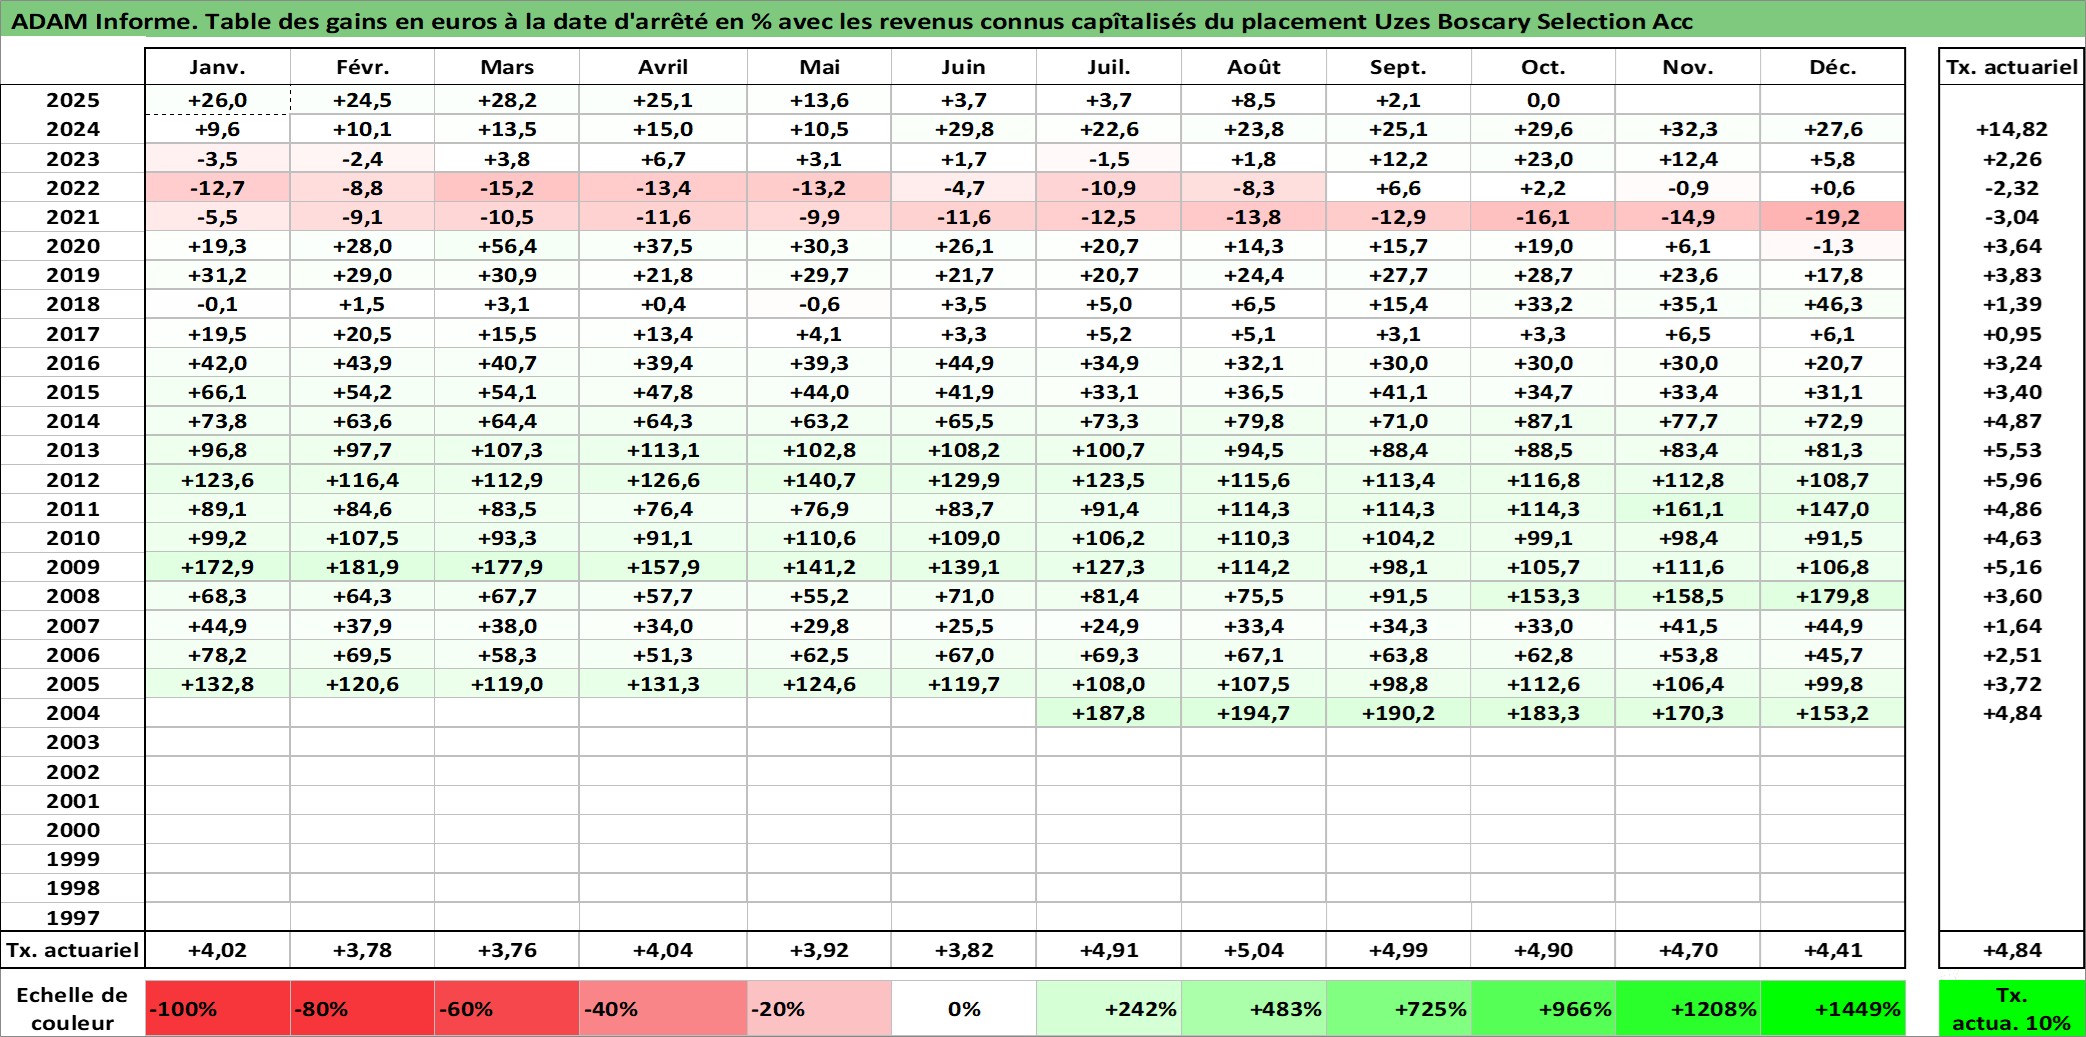The image size is (2086, 1037).
Task: Click the +66,1 cell in Janv. 2015
Action: tap(218, 392)
